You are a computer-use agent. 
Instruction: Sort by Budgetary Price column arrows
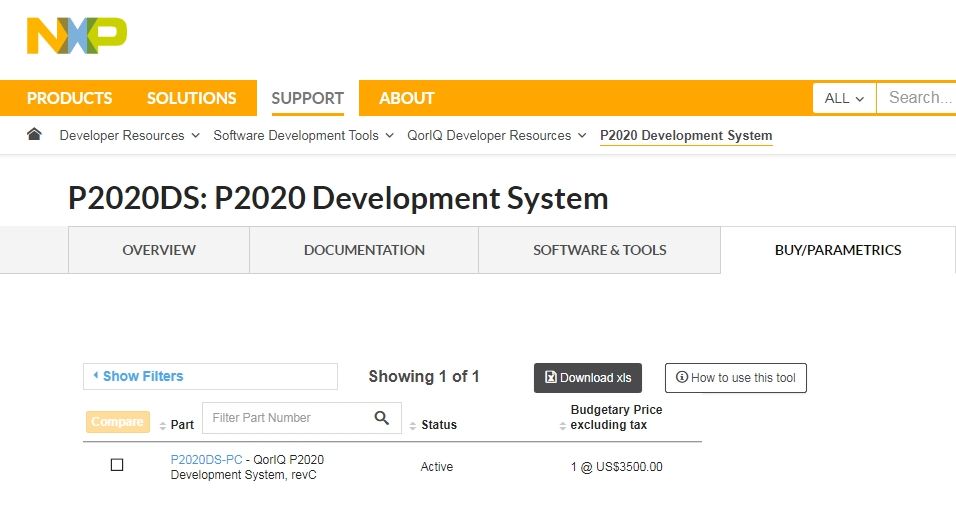(x=563, y=426)
